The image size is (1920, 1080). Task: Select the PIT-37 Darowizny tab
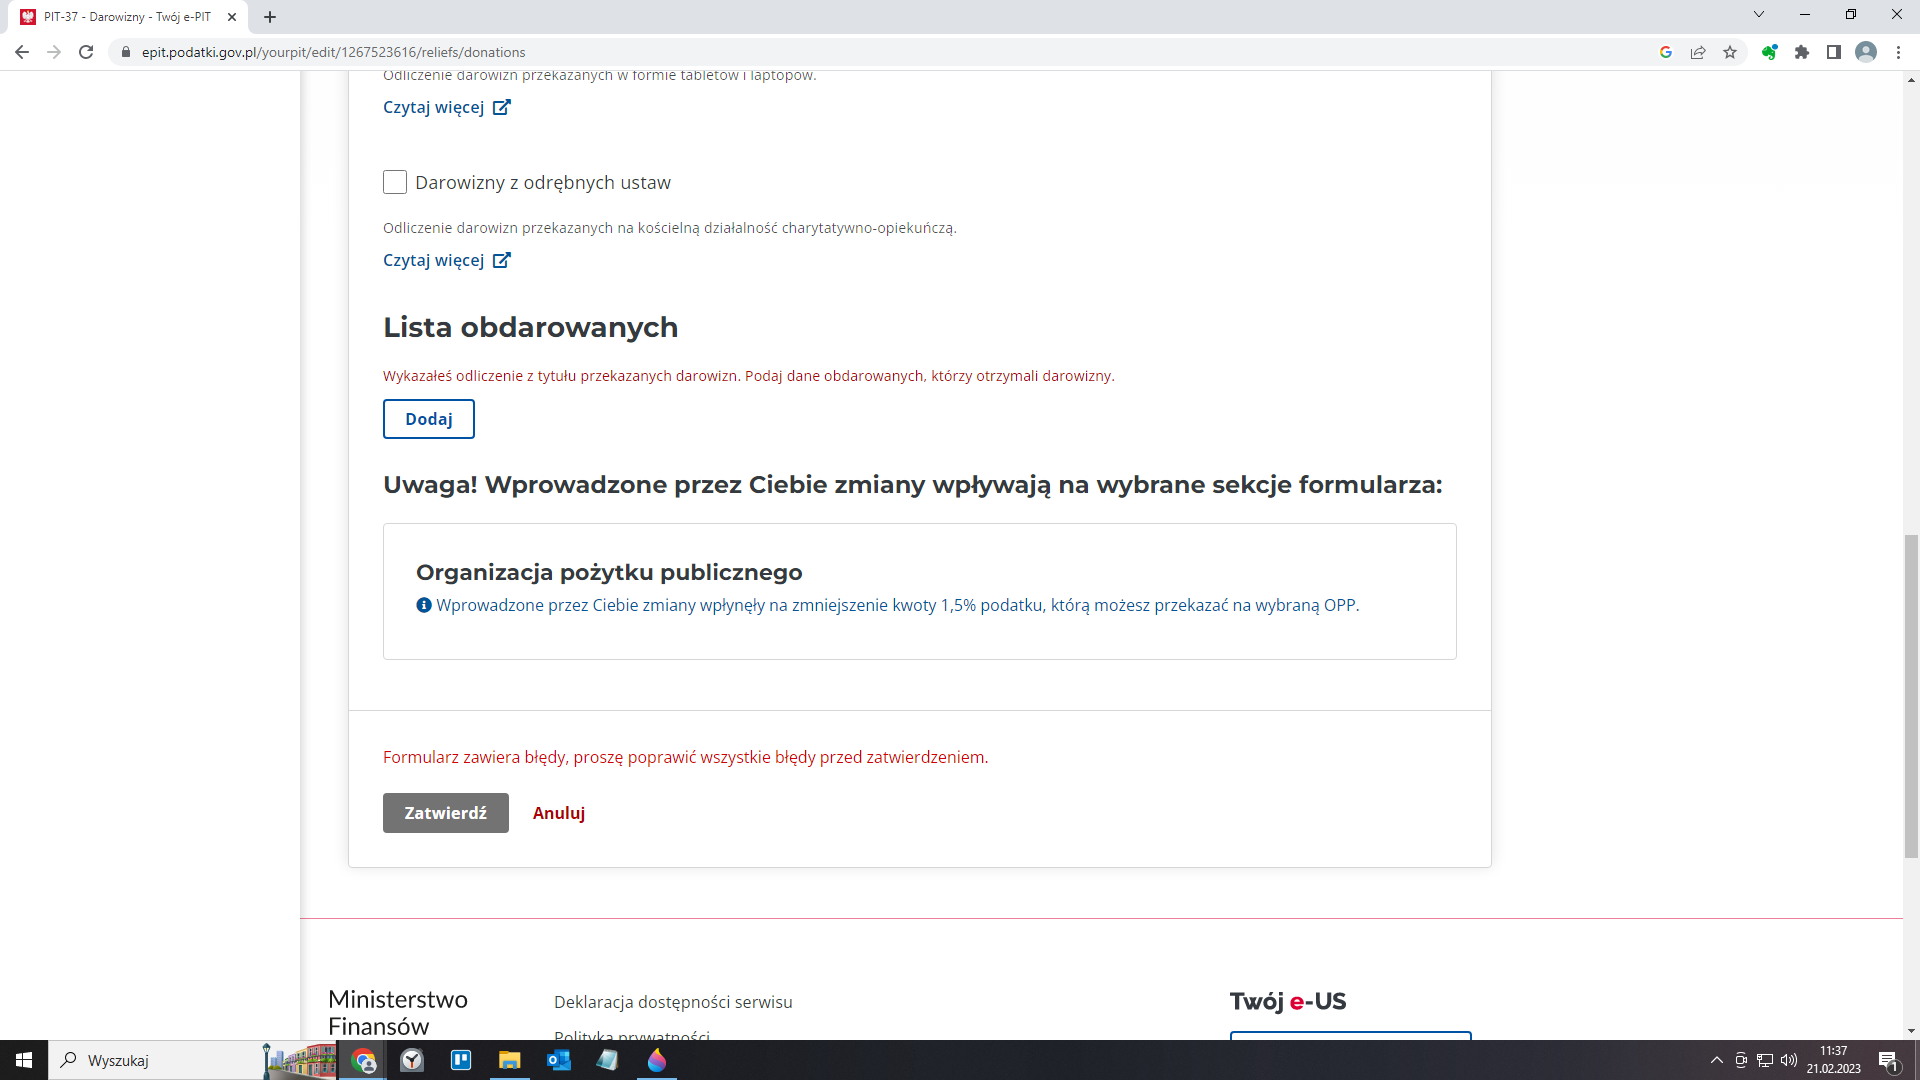coord(127,17)
